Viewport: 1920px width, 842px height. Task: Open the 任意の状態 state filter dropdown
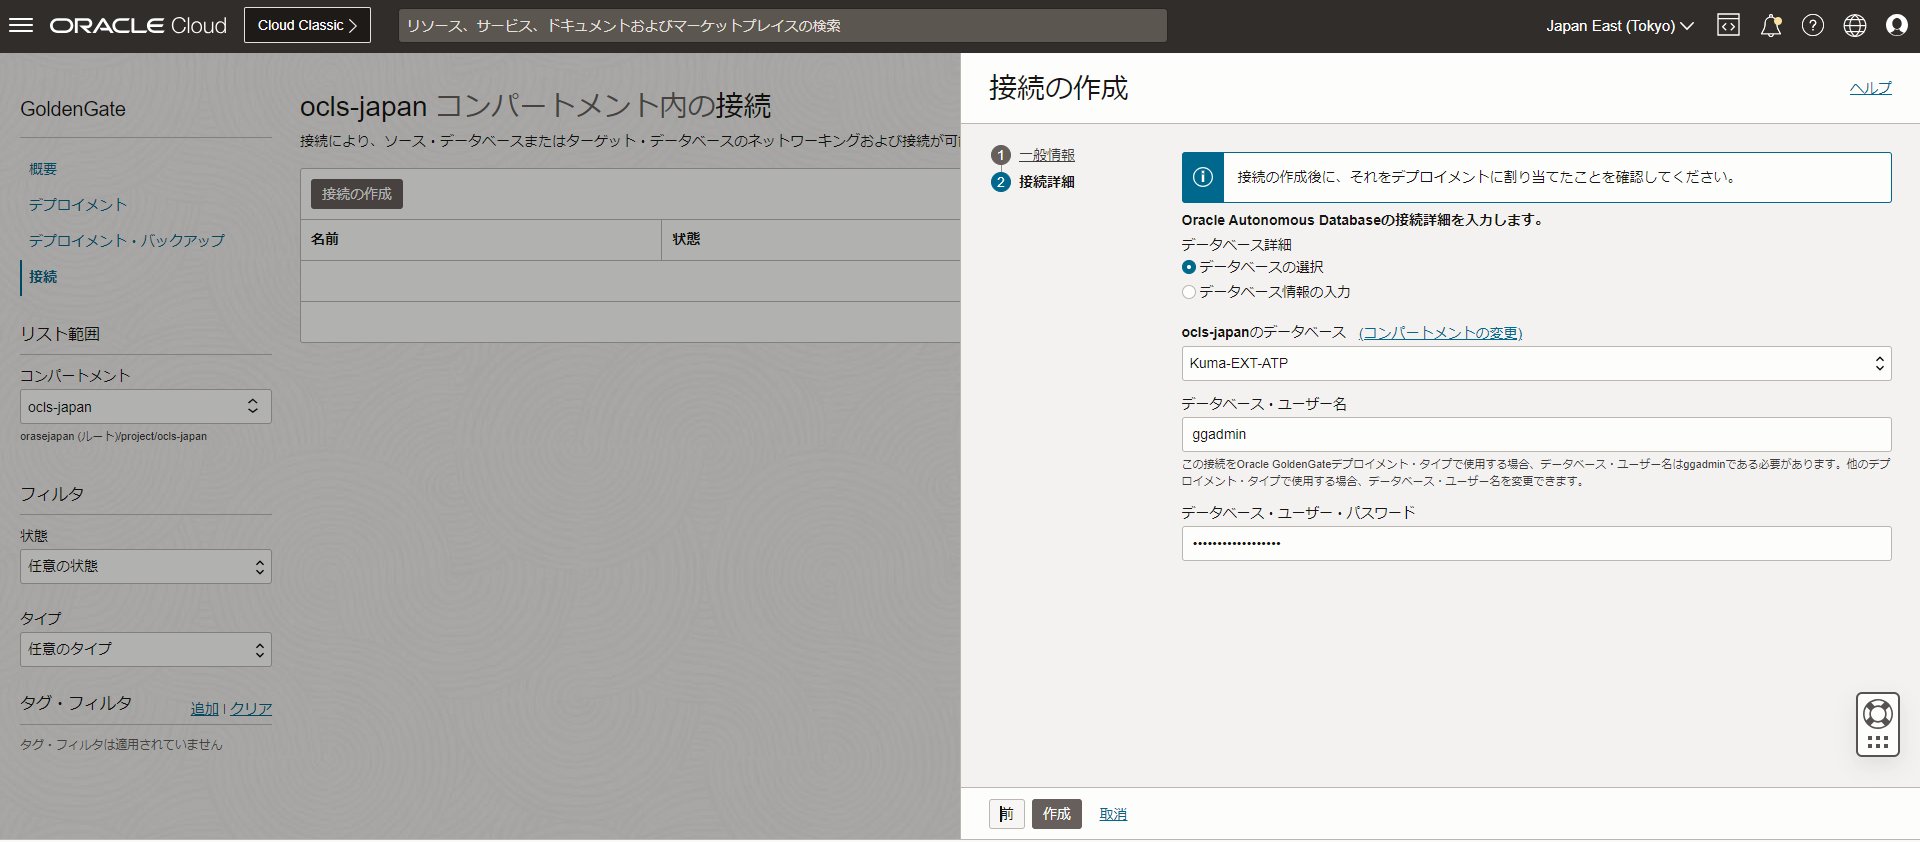point(146,567)
